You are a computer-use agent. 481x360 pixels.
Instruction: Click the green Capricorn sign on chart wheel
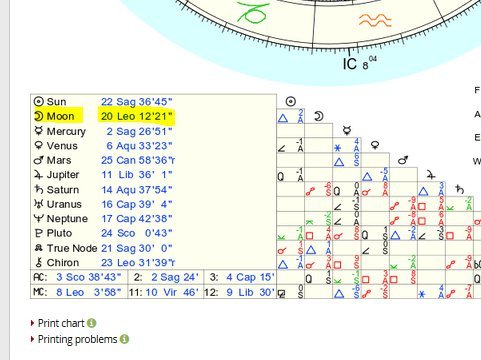pos(253,12)
